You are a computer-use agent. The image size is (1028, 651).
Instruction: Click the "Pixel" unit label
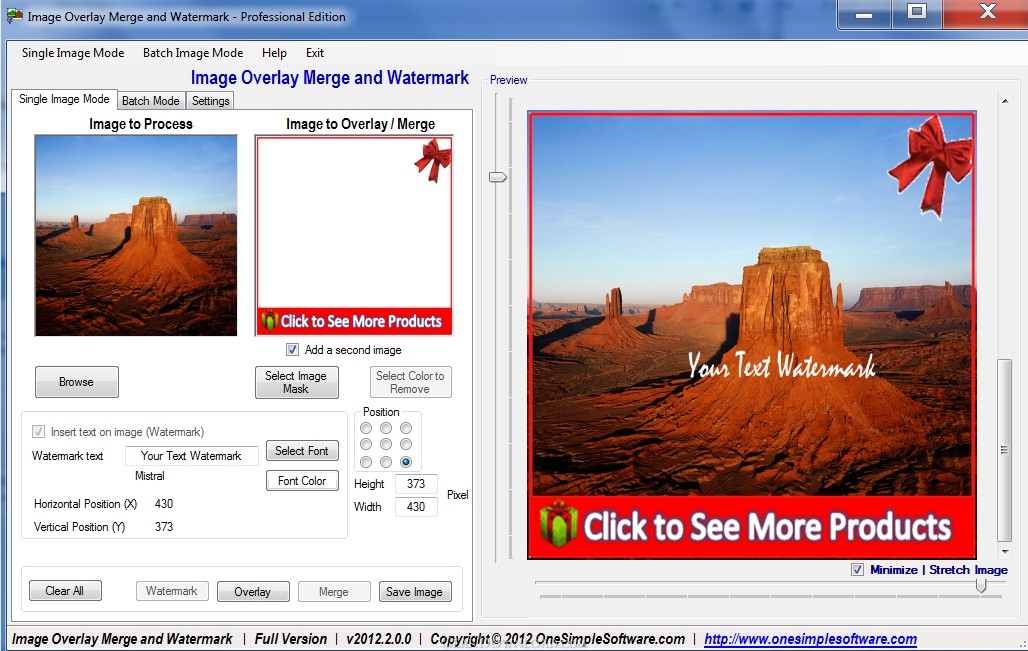(x=458, y=495)
